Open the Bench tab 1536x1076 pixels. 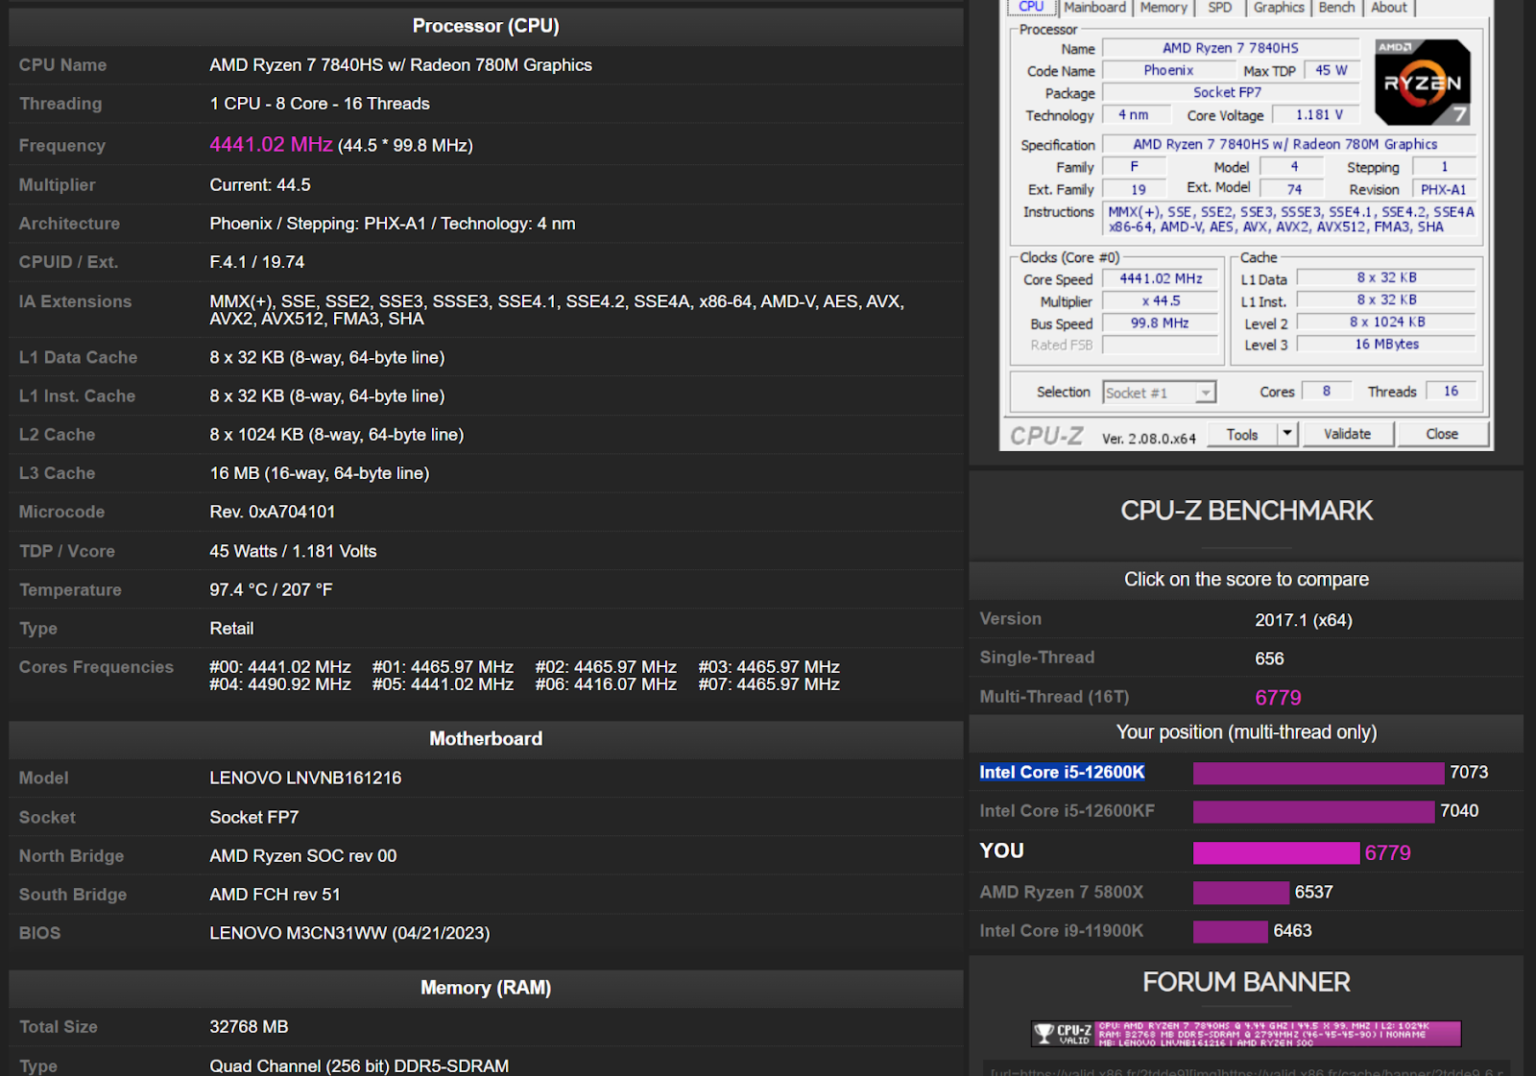click(1336, 8)
